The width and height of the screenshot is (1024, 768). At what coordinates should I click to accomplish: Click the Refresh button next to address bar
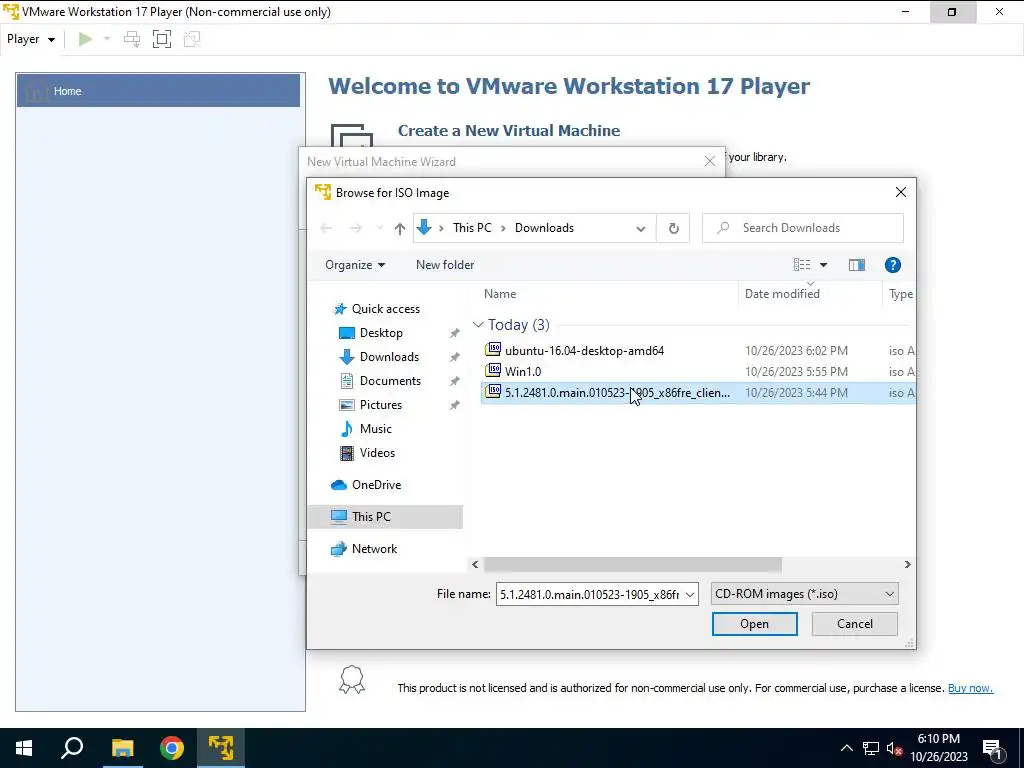pyautogui.click(x=673, y=229)
